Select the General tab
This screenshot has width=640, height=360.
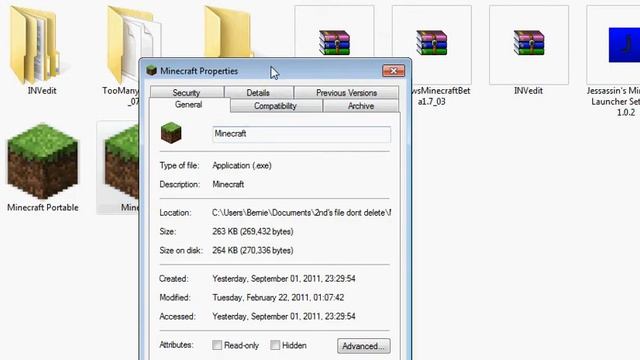pos(189,105)
